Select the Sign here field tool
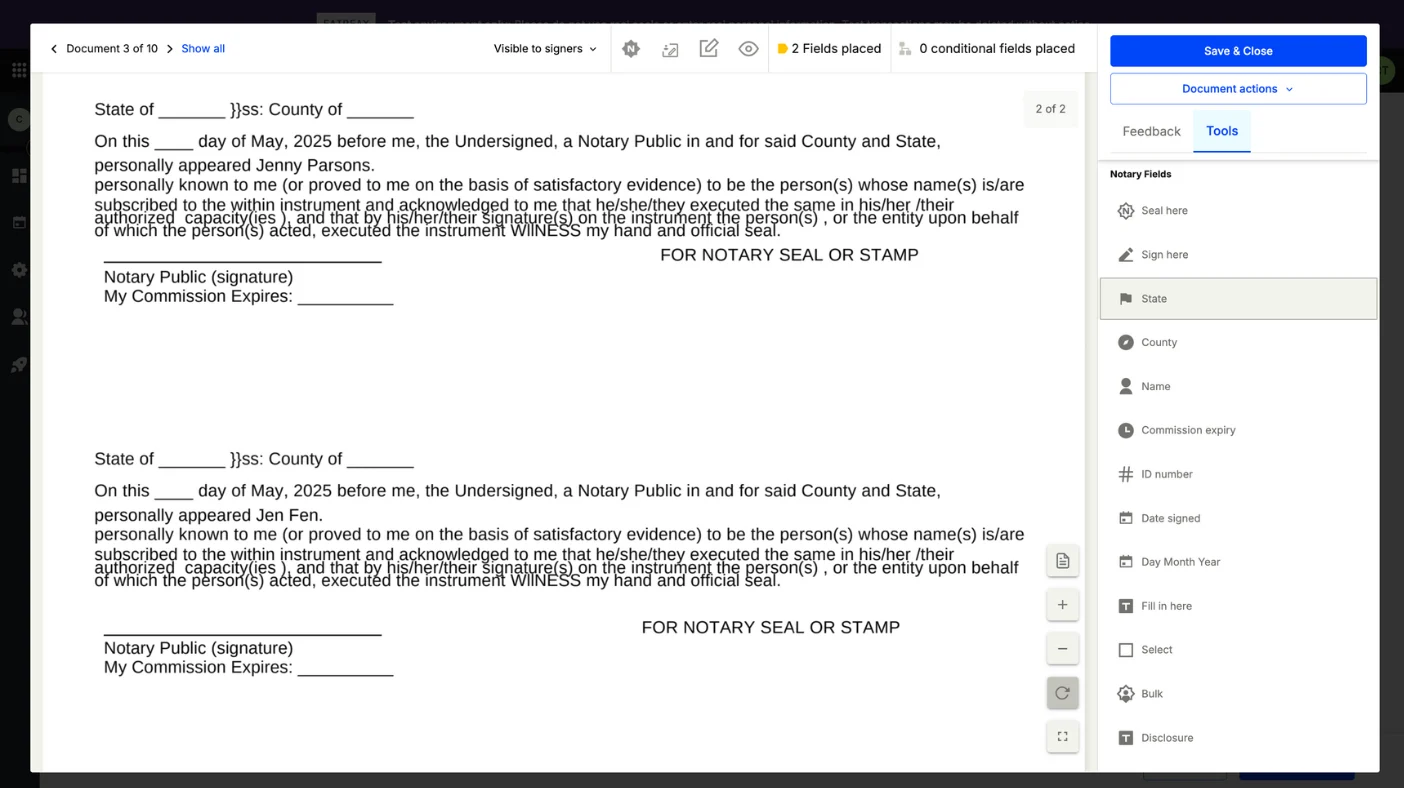1404x788 pixels. [x=1238, y=255]
